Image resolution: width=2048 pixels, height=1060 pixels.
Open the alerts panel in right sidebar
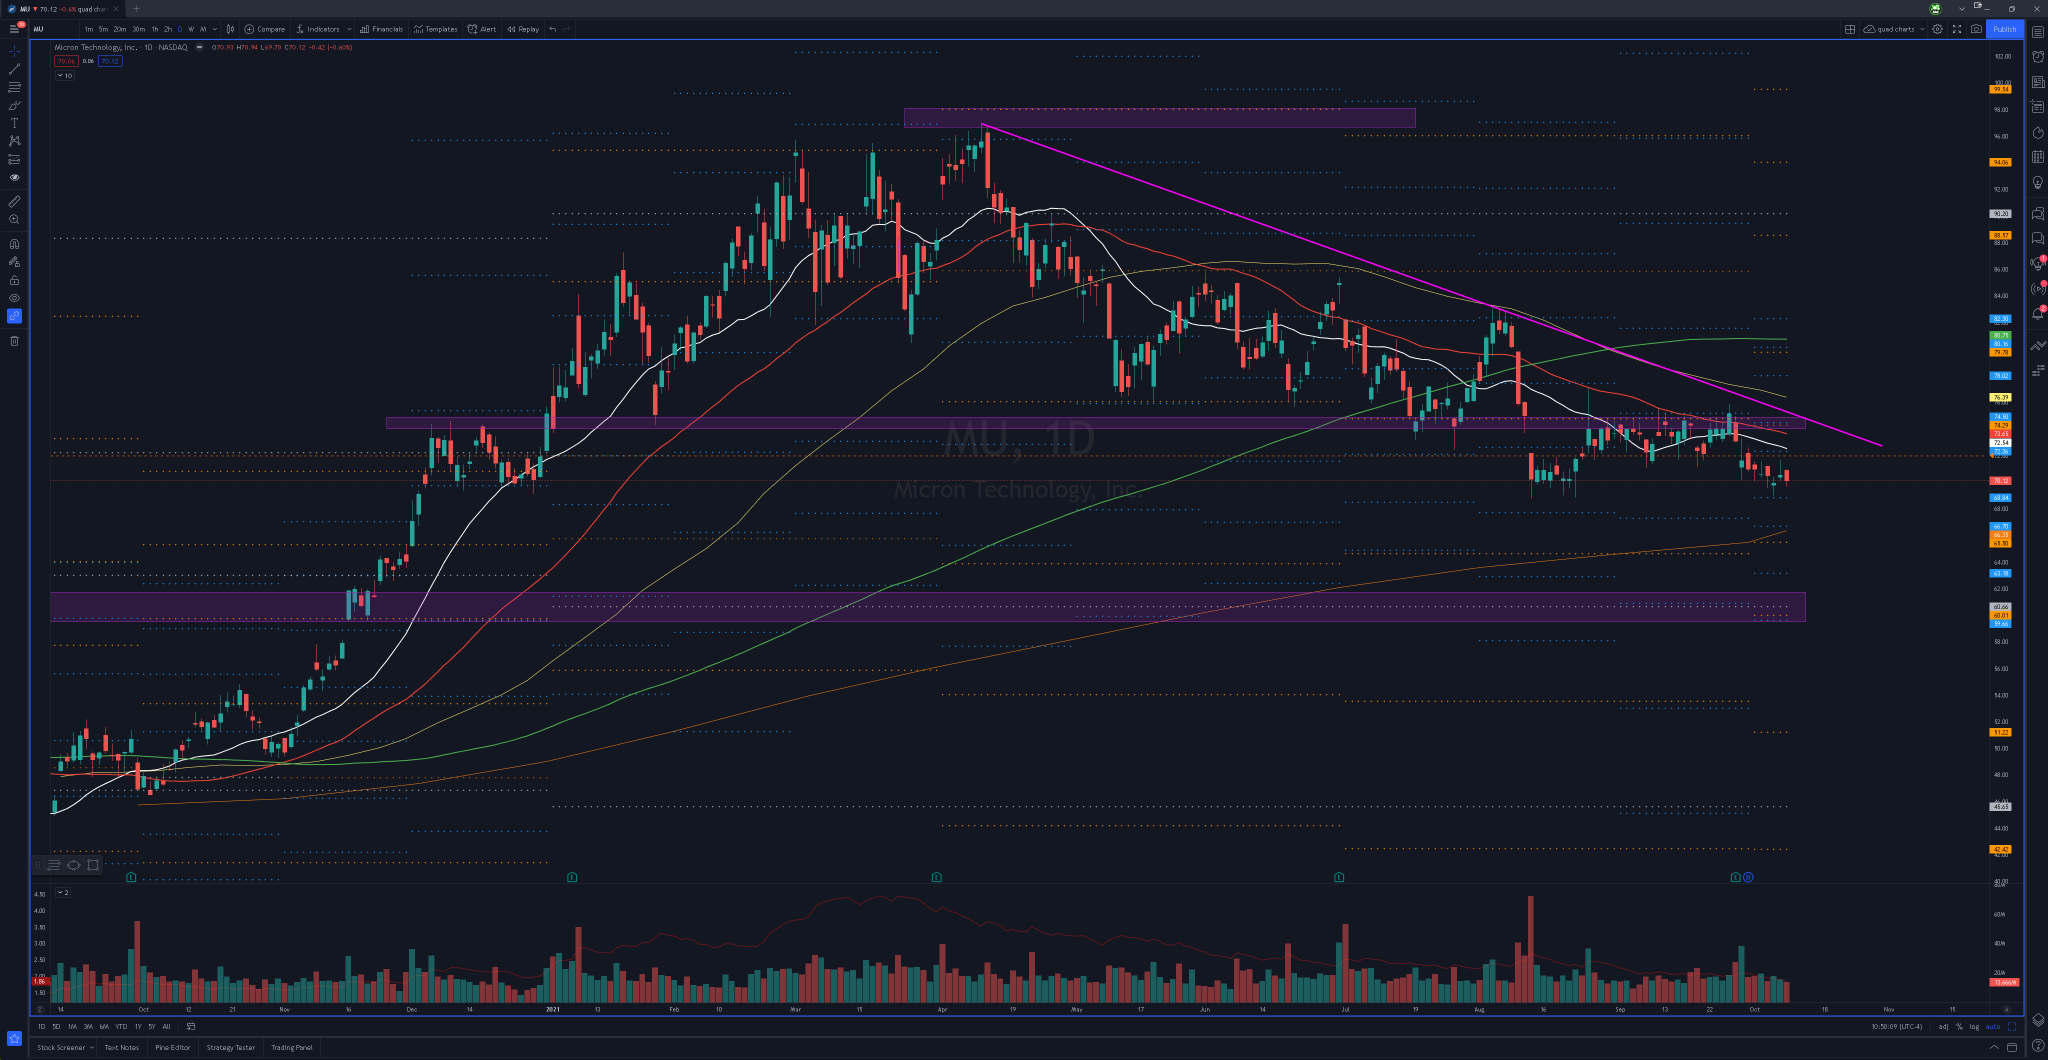(x=2038, y=57)
